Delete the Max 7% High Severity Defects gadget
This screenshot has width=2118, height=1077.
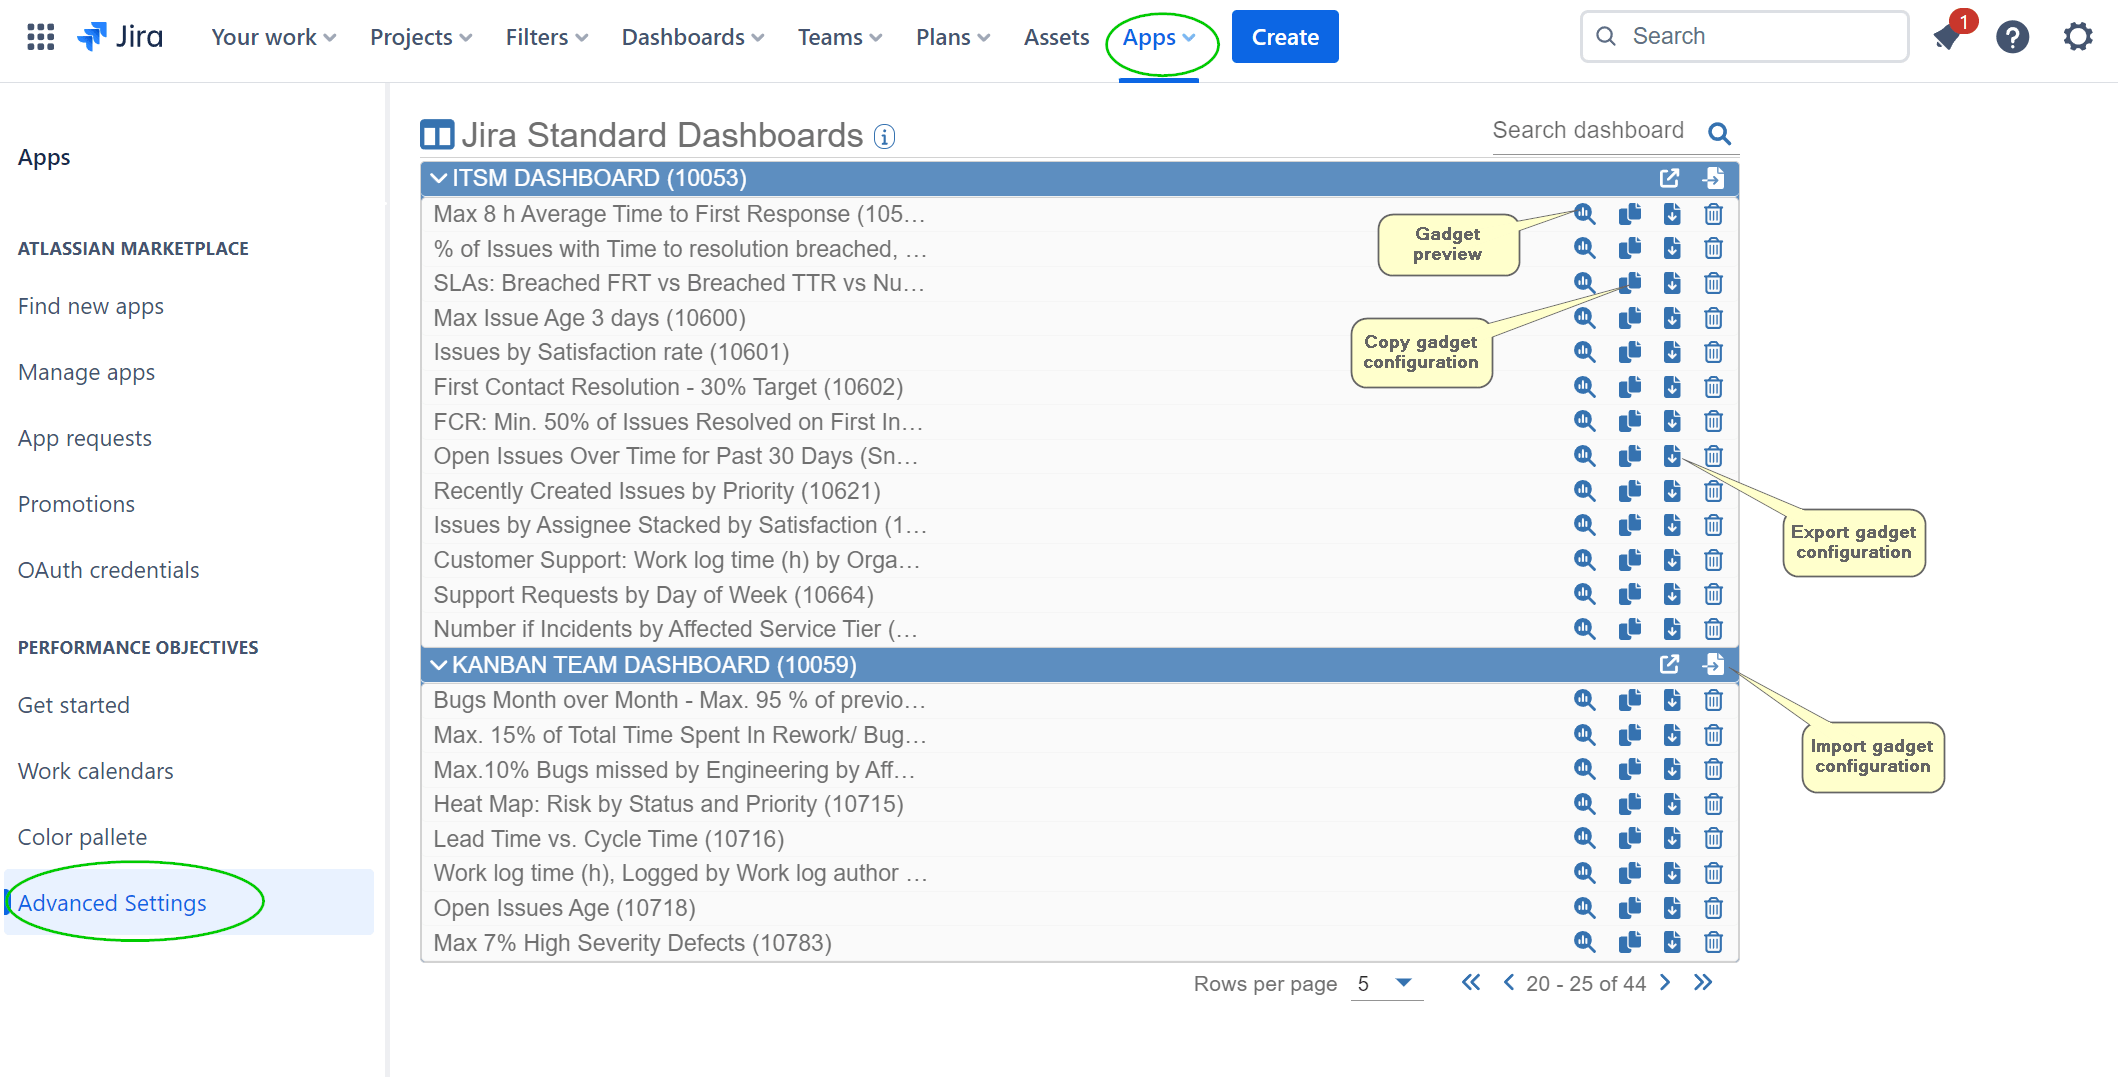1713,942
